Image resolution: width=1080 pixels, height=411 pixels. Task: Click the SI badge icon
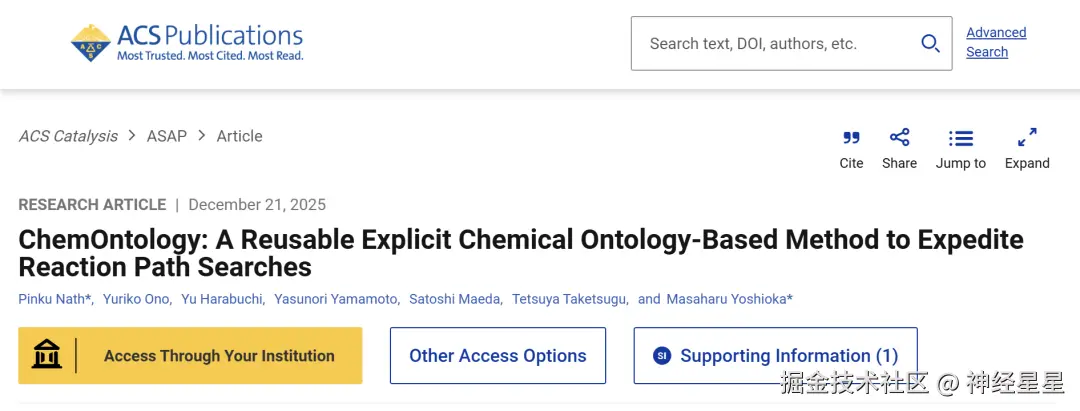click(661, 356)
